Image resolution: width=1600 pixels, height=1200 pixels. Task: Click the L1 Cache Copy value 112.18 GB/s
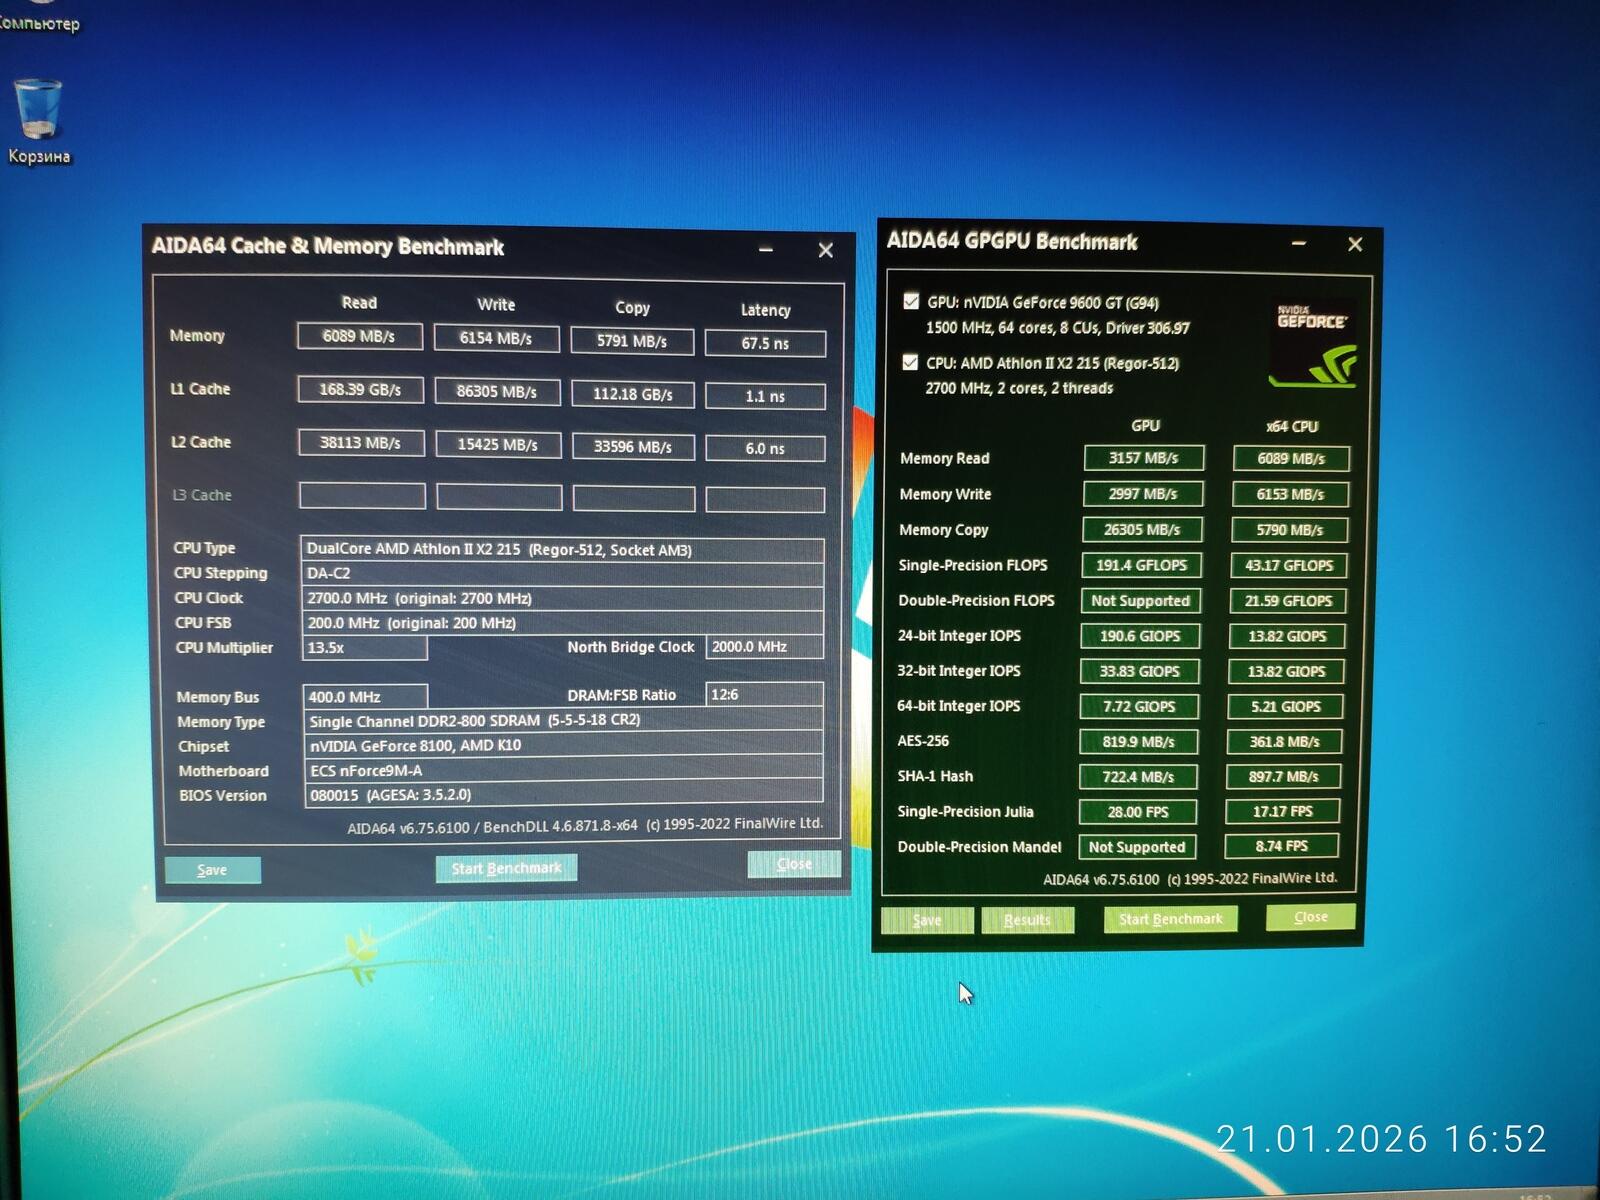tap(633, 394)
